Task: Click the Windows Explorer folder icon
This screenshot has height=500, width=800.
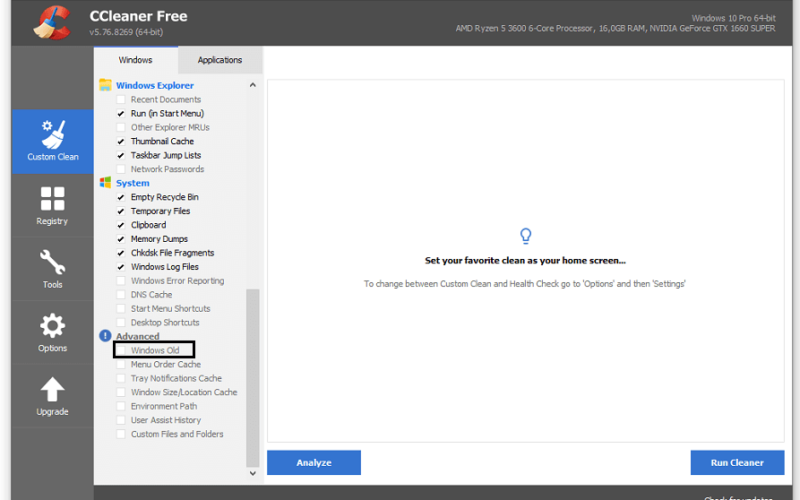Action: (106, 85)
